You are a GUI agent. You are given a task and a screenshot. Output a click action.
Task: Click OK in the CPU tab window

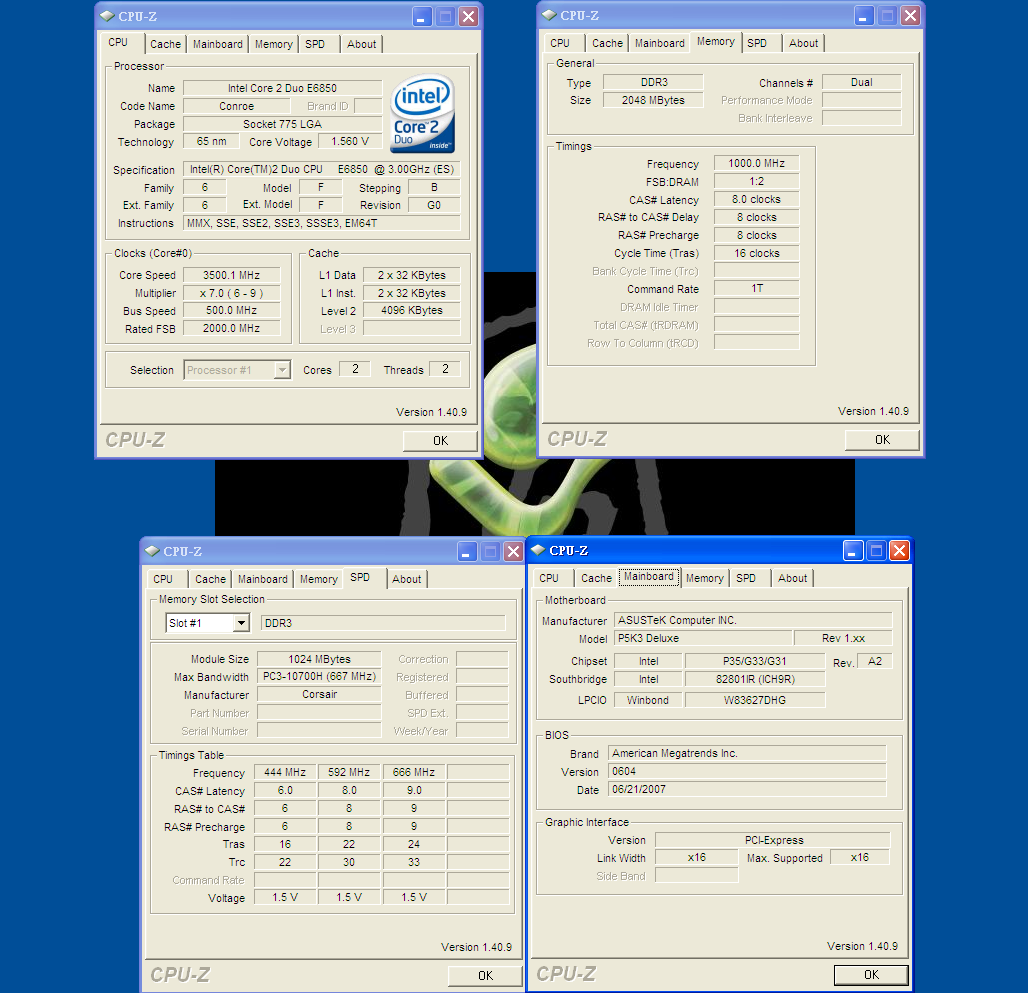(440, 440)
